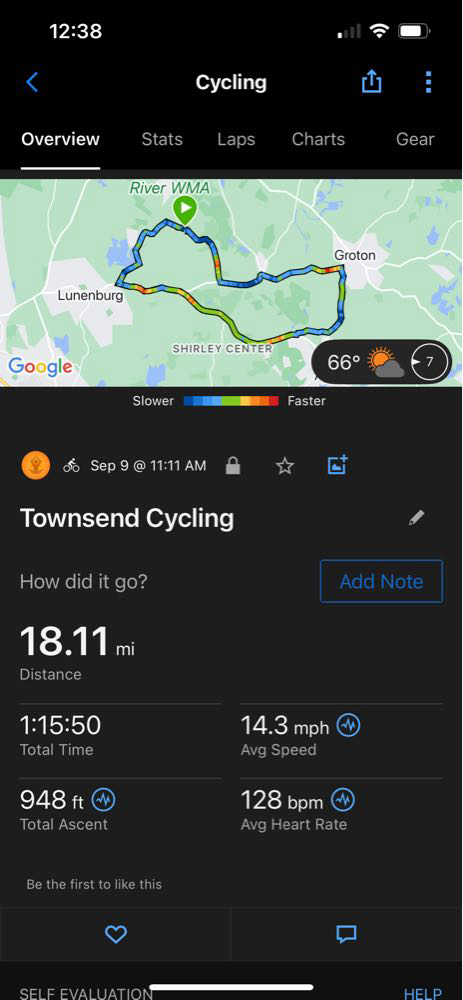This screenshot has height=1000, width=463.
Task: Switch to the Laps tab
Action: click(x=236, y=140)
